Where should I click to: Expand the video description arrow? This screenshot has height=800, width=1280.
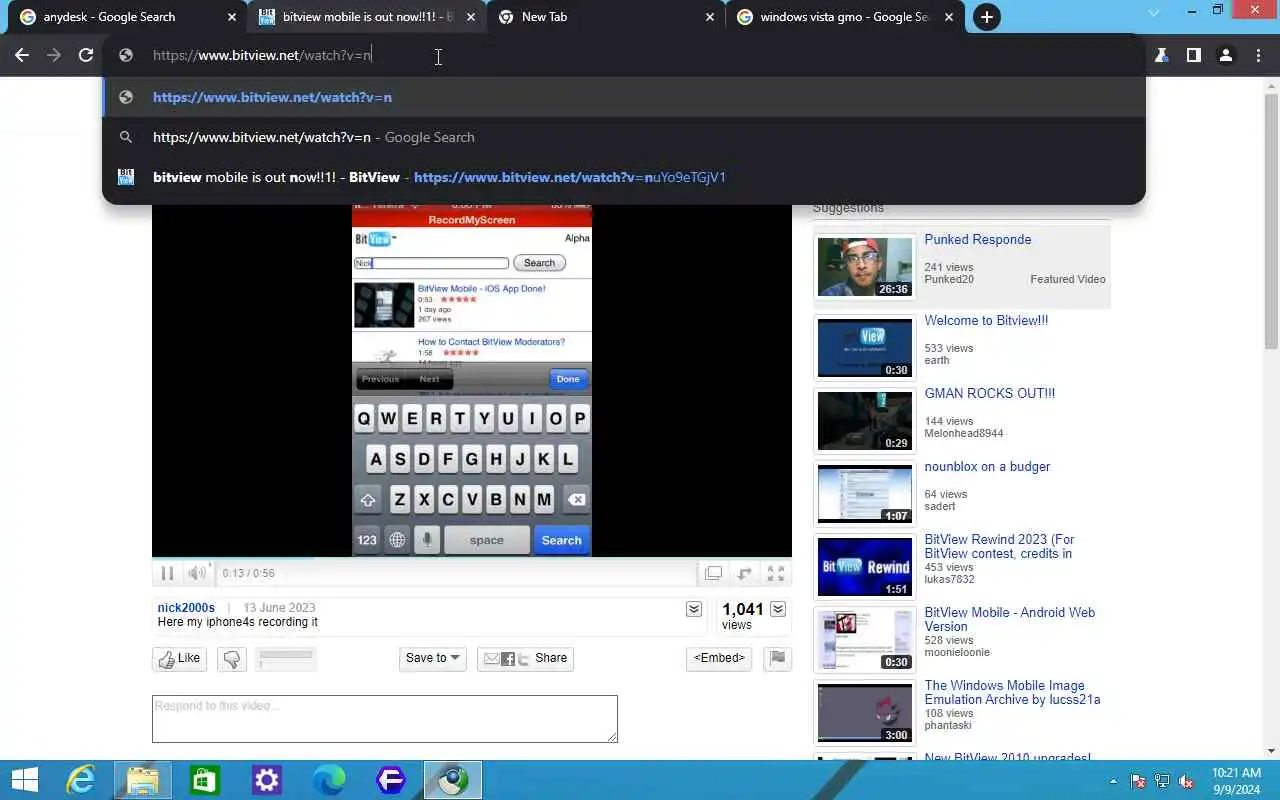pos(694,609)
